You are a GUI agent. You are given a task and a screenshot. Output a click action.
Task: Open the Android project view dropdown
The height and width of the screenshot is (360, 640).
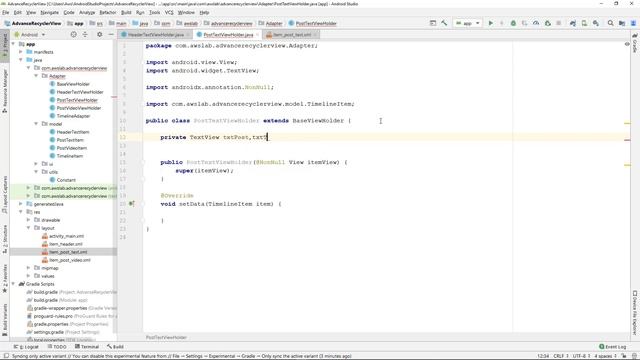tap(30, 35)
